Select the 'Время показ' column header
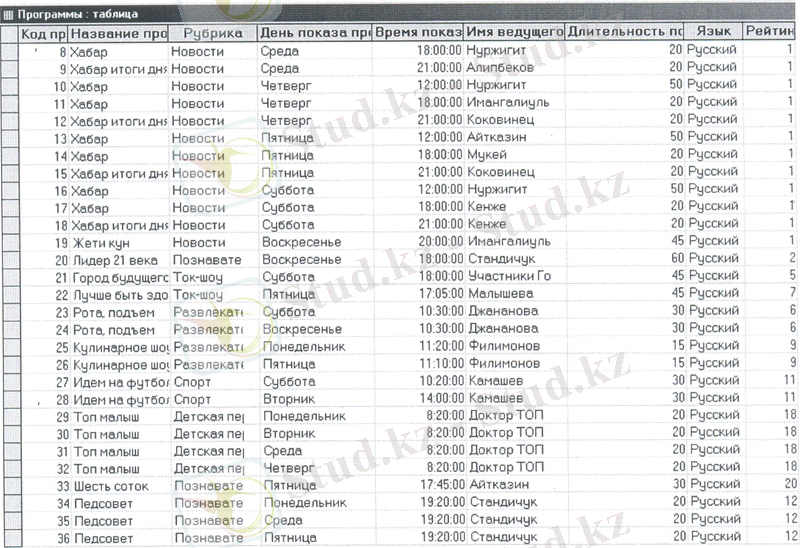Viewport: 800px width, 548px height. 418,32
